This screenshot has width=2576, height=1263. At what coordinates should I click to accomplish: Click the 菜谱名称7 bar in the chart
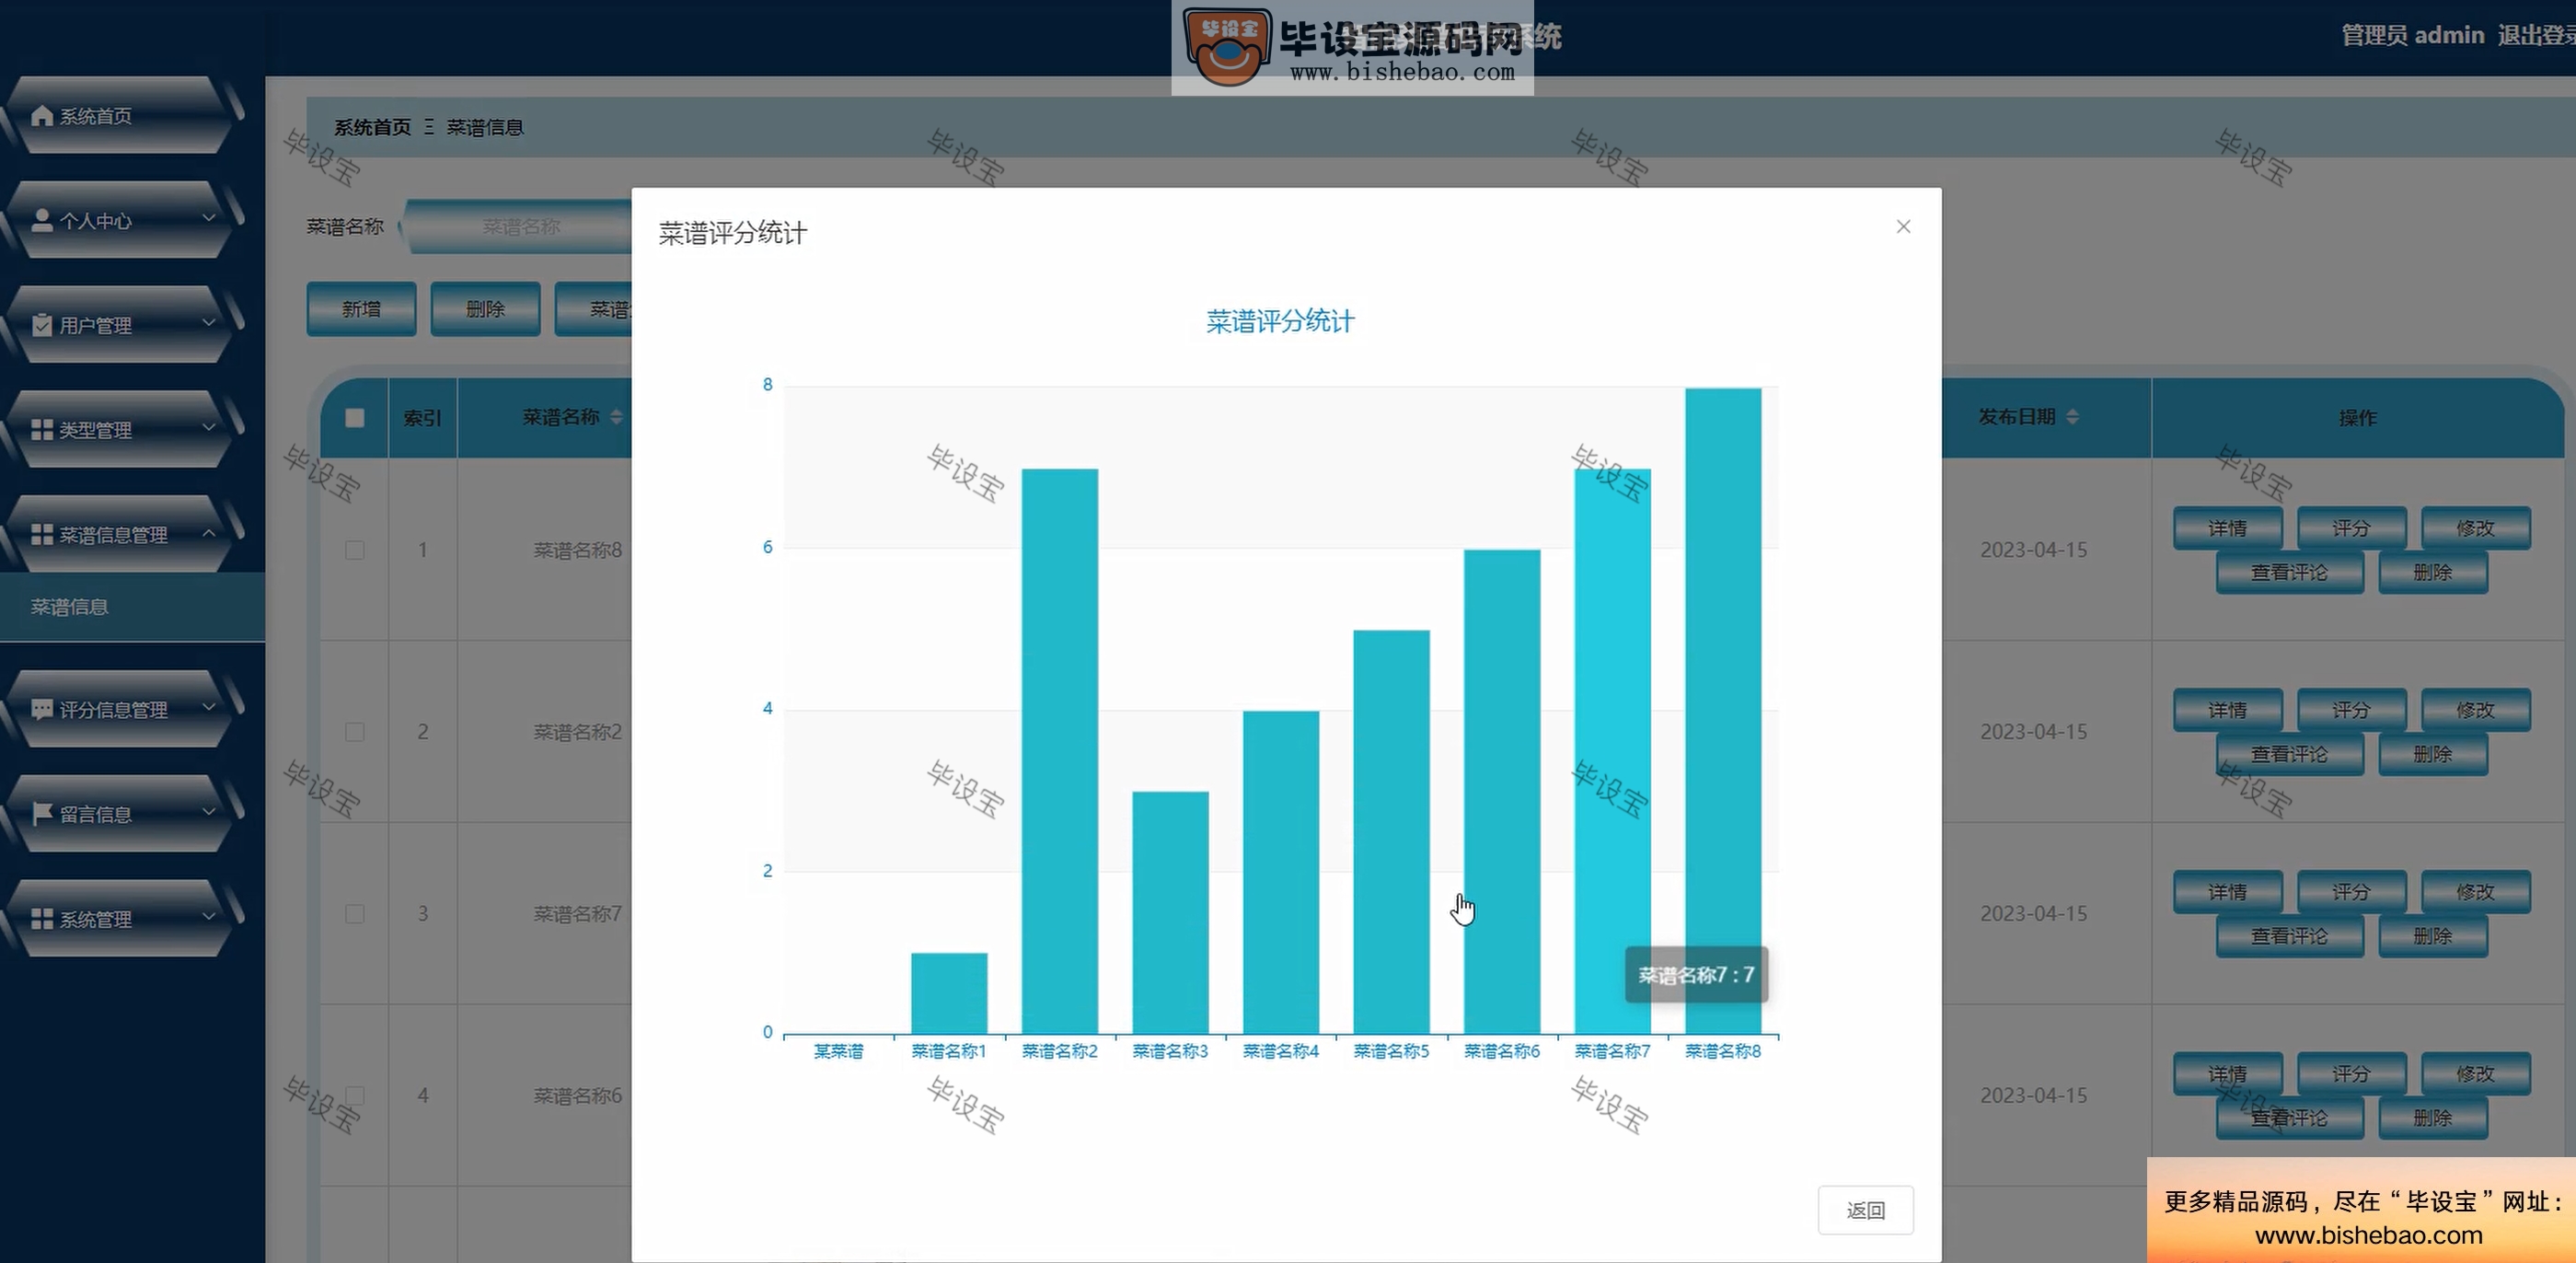(x=1612, y=751)
